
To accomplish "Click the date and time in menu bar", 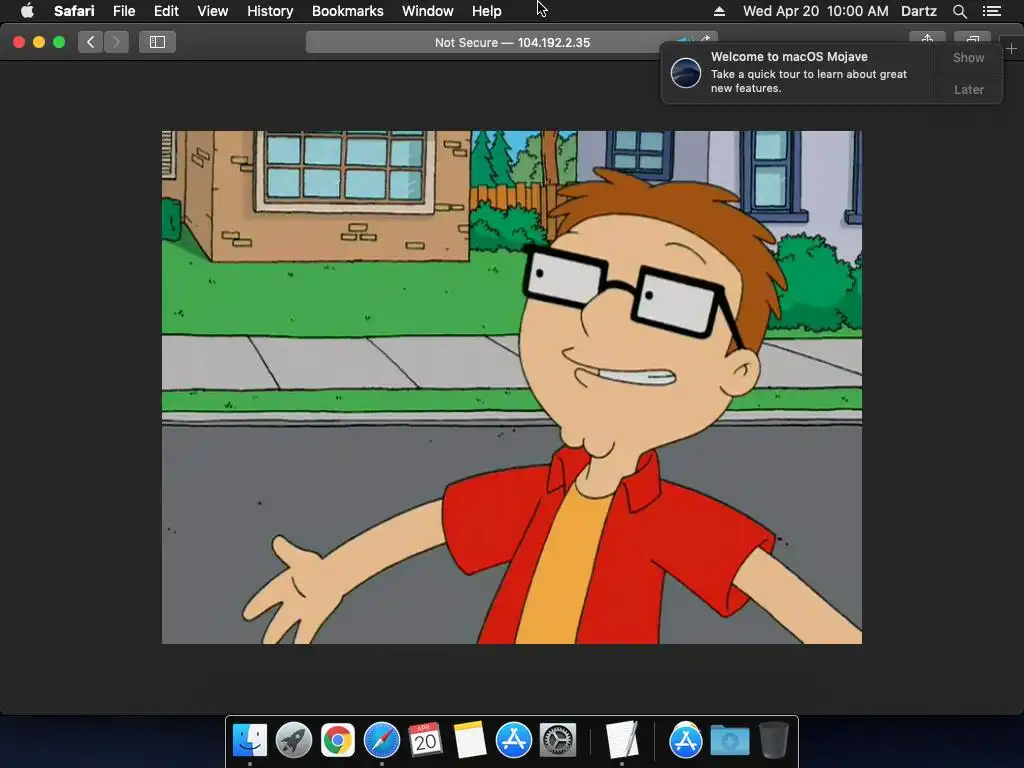I will [x=816, y=11].
